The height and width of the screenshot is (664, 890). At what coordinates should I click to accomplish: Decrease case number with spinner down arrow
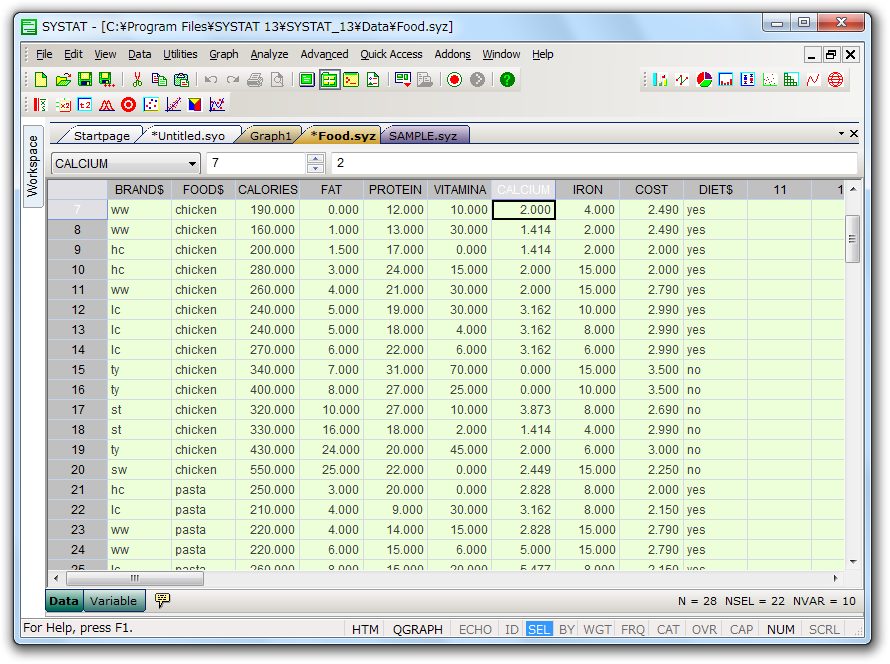[x=316, y=168]
